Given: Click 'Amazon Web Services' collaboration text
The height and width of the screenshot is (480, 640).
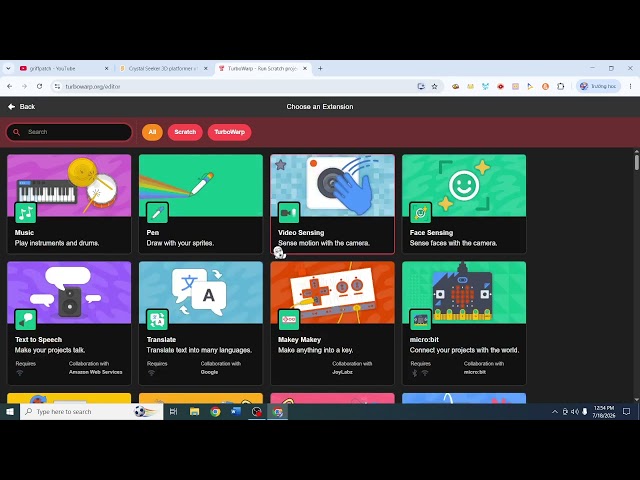Looking at the screenshot, I should coord(96,372).
